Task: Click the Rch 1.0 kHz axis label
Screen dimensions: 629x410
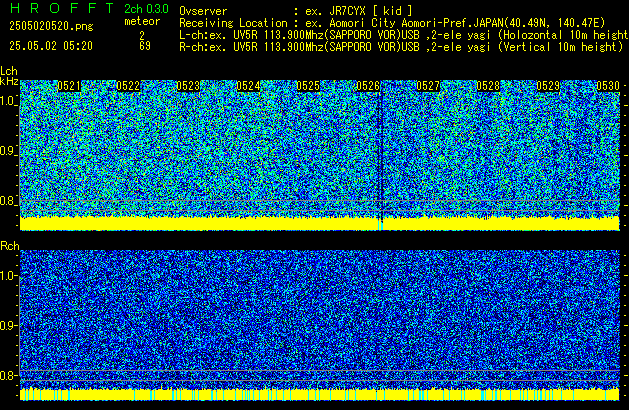Action: [x=8, y=276]
